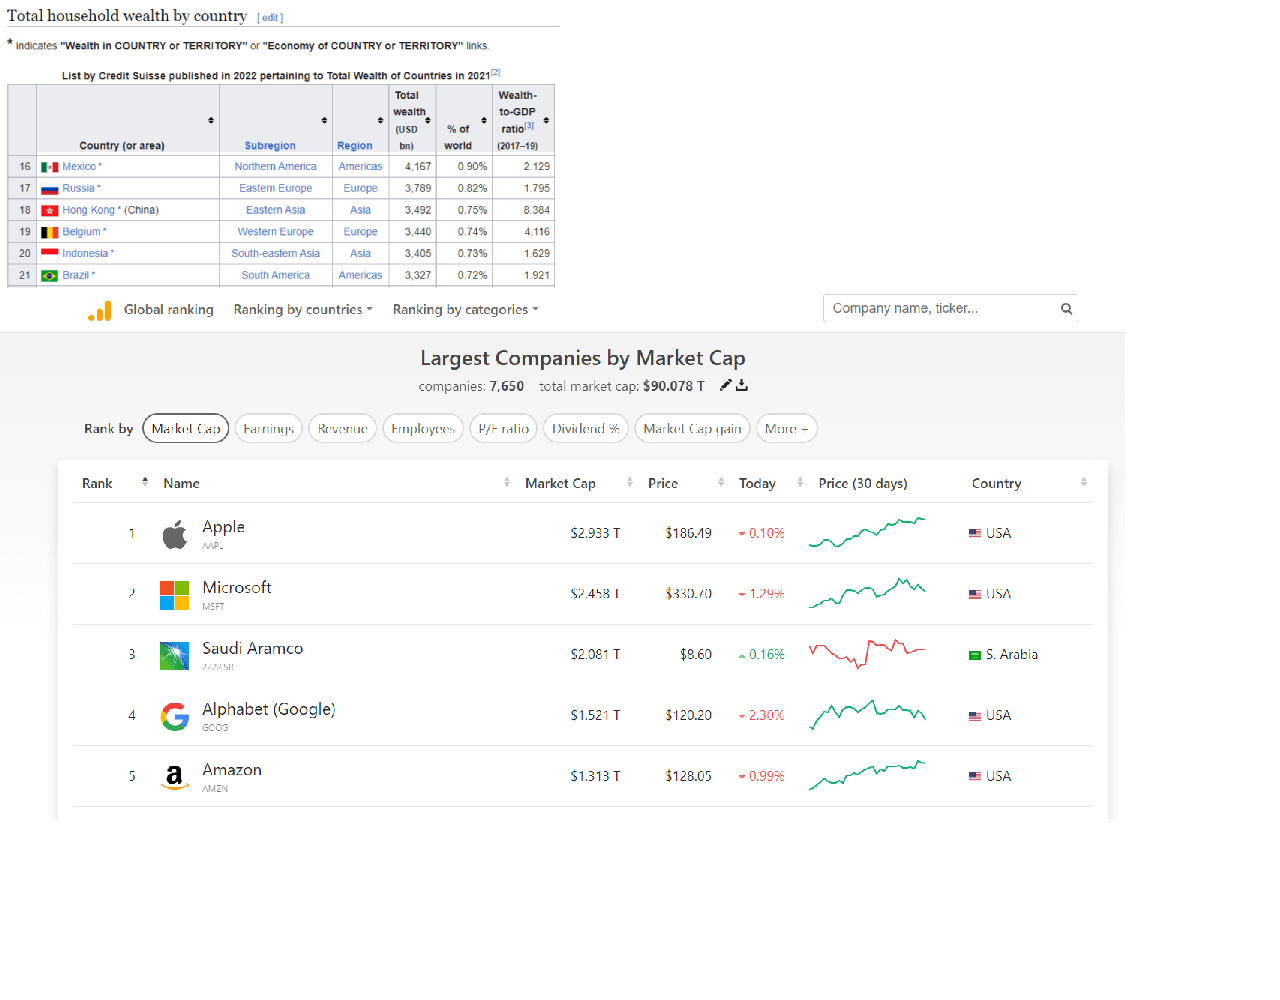Sort companies by Name column arrows
Screen dimensions: 1280x1000
coord(507,482)
